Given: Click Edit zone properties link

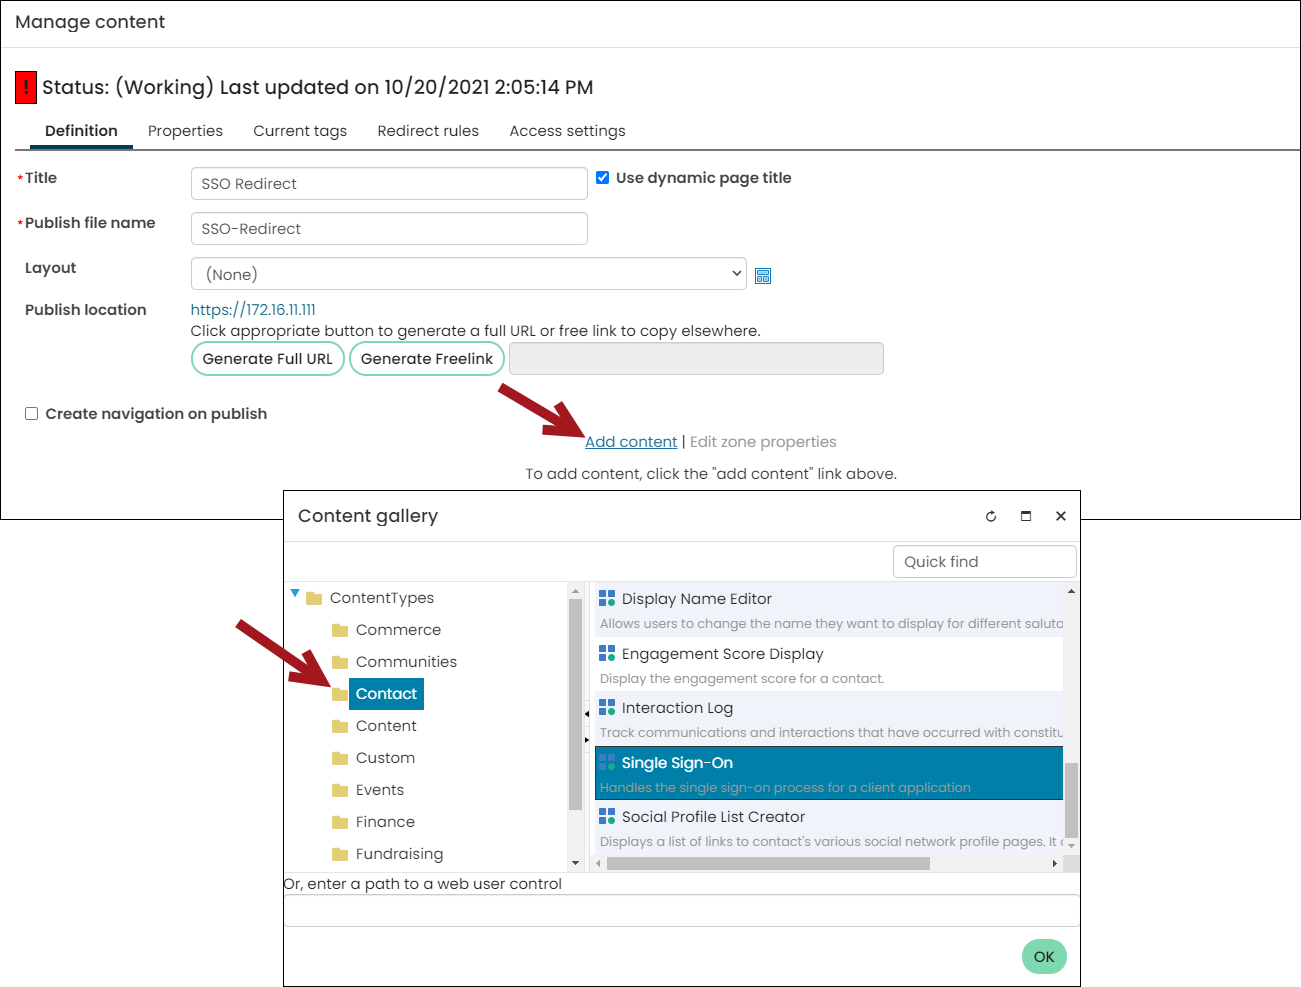Looking at the screenshot, I should (763, 442).
